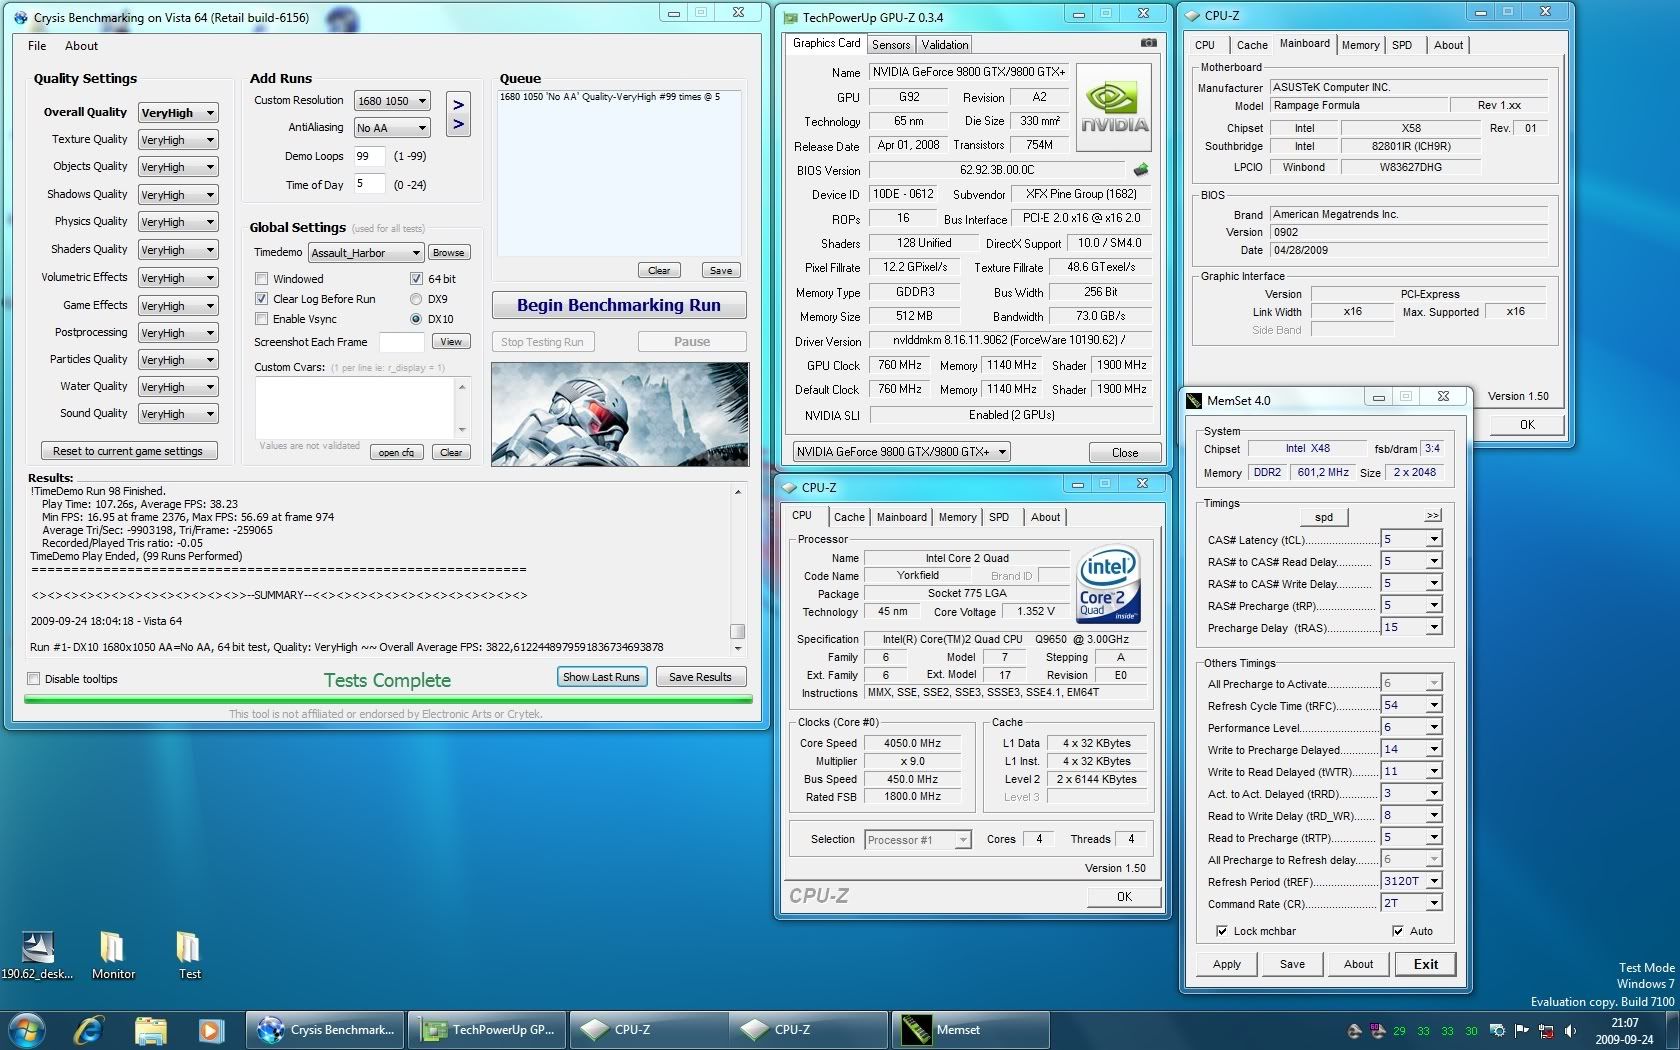
Task: Enable the Windowed checkbox
Action: pos(261,279)
